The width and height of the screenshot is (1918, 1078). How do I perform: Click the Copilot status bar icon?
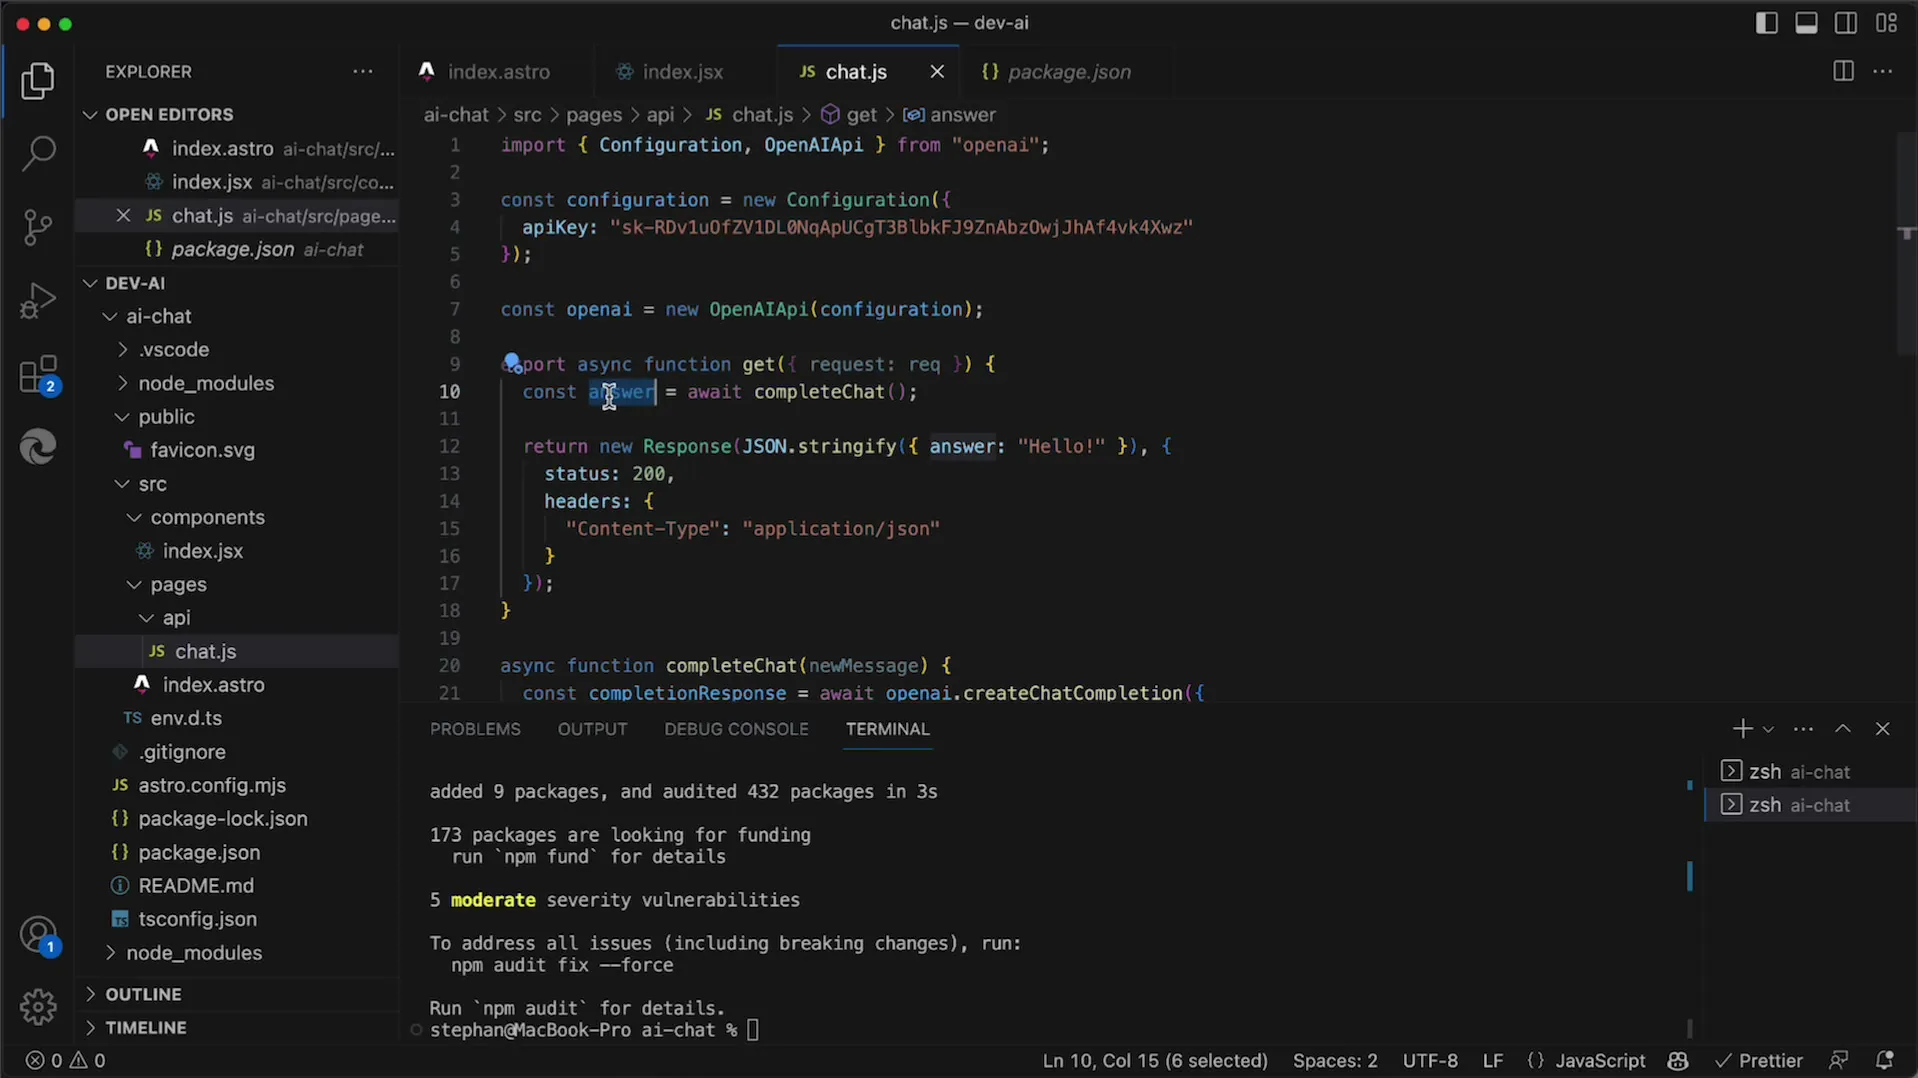(1678, 1061)
